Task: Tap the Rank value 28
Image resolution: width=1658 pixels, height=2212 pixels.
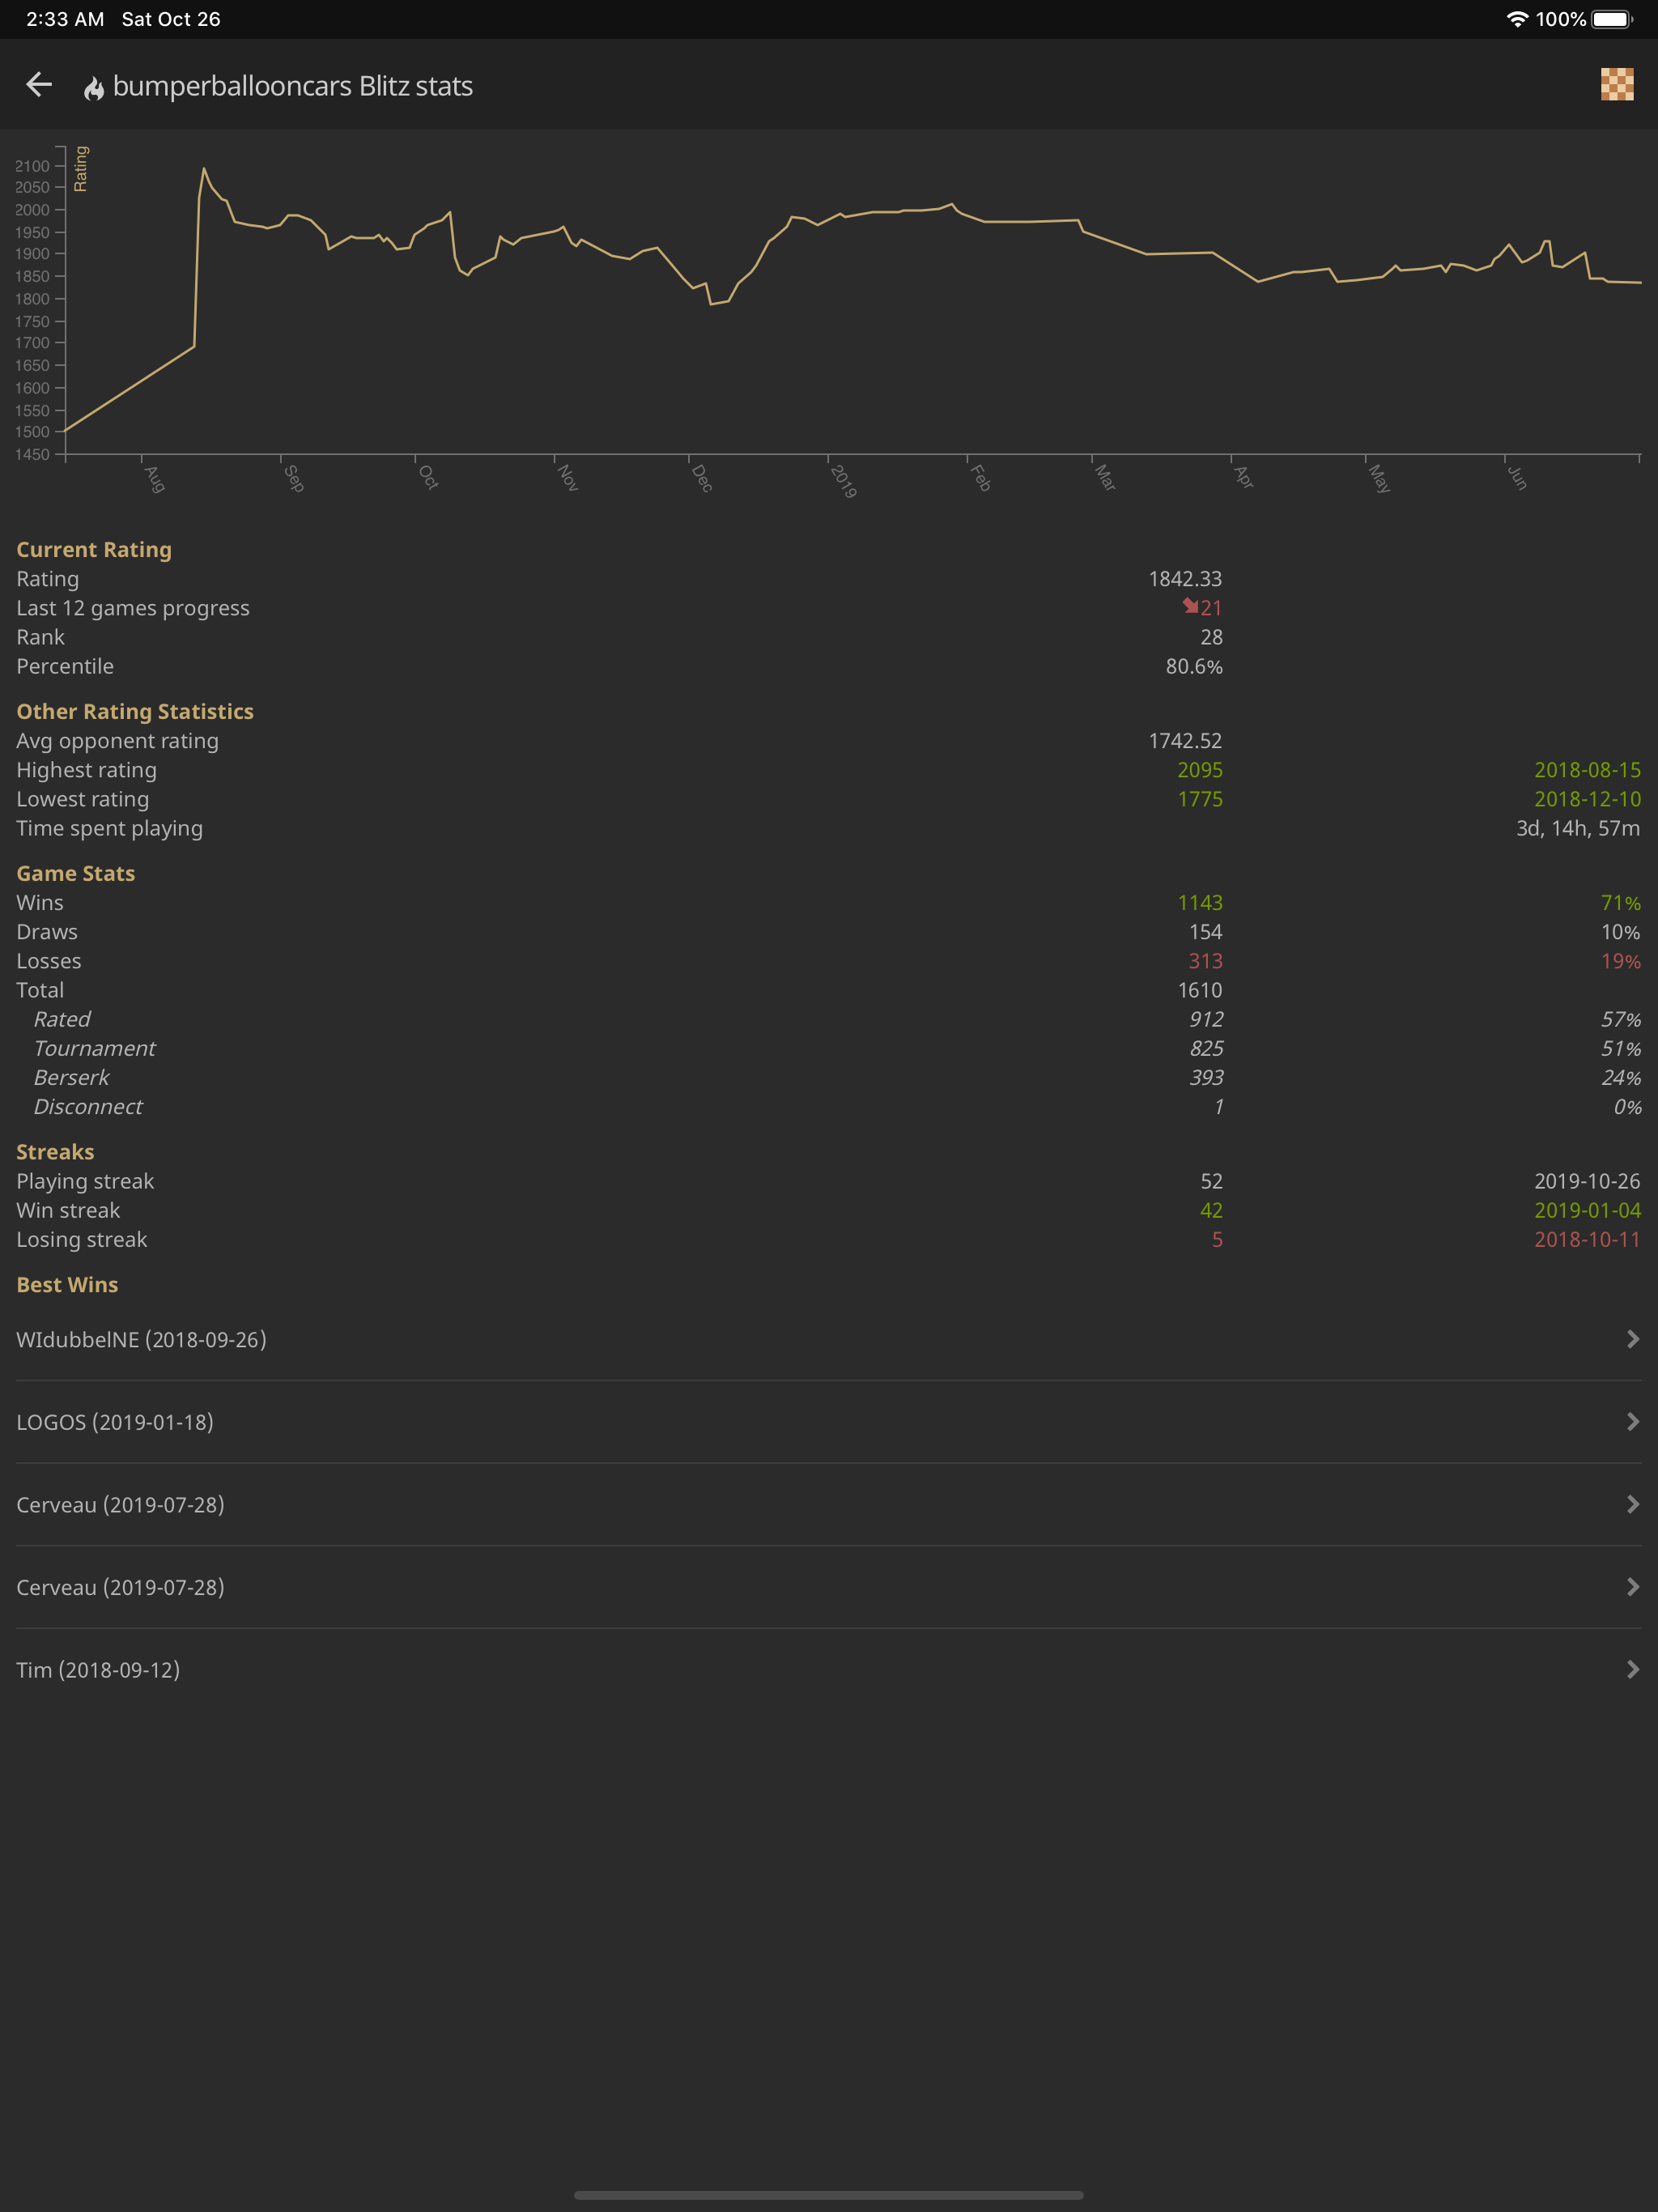Action: tap(1211, 637)
